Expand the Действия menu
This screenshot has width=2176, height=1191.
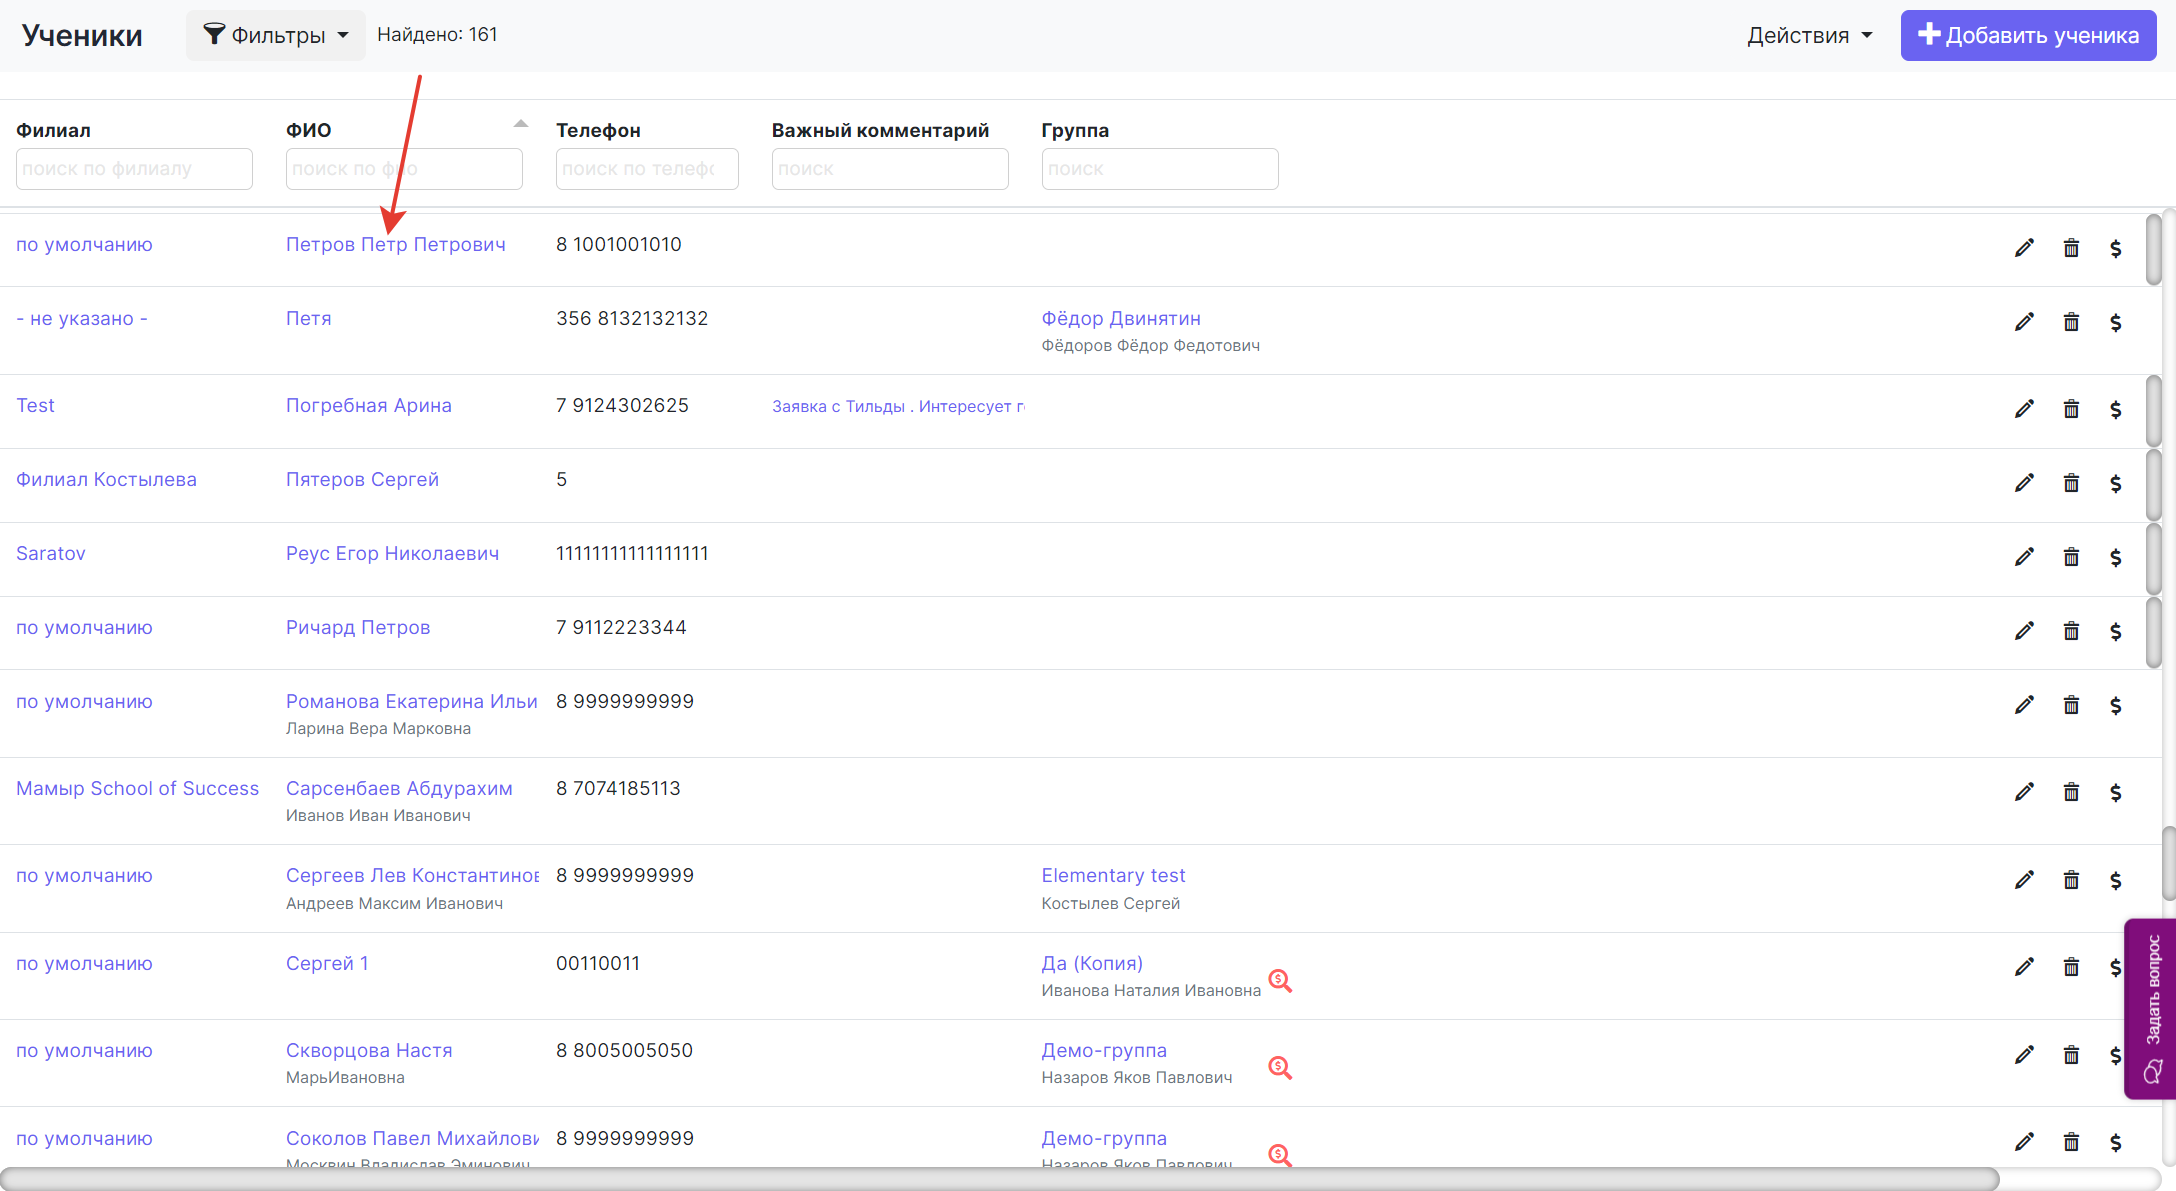1809,35
